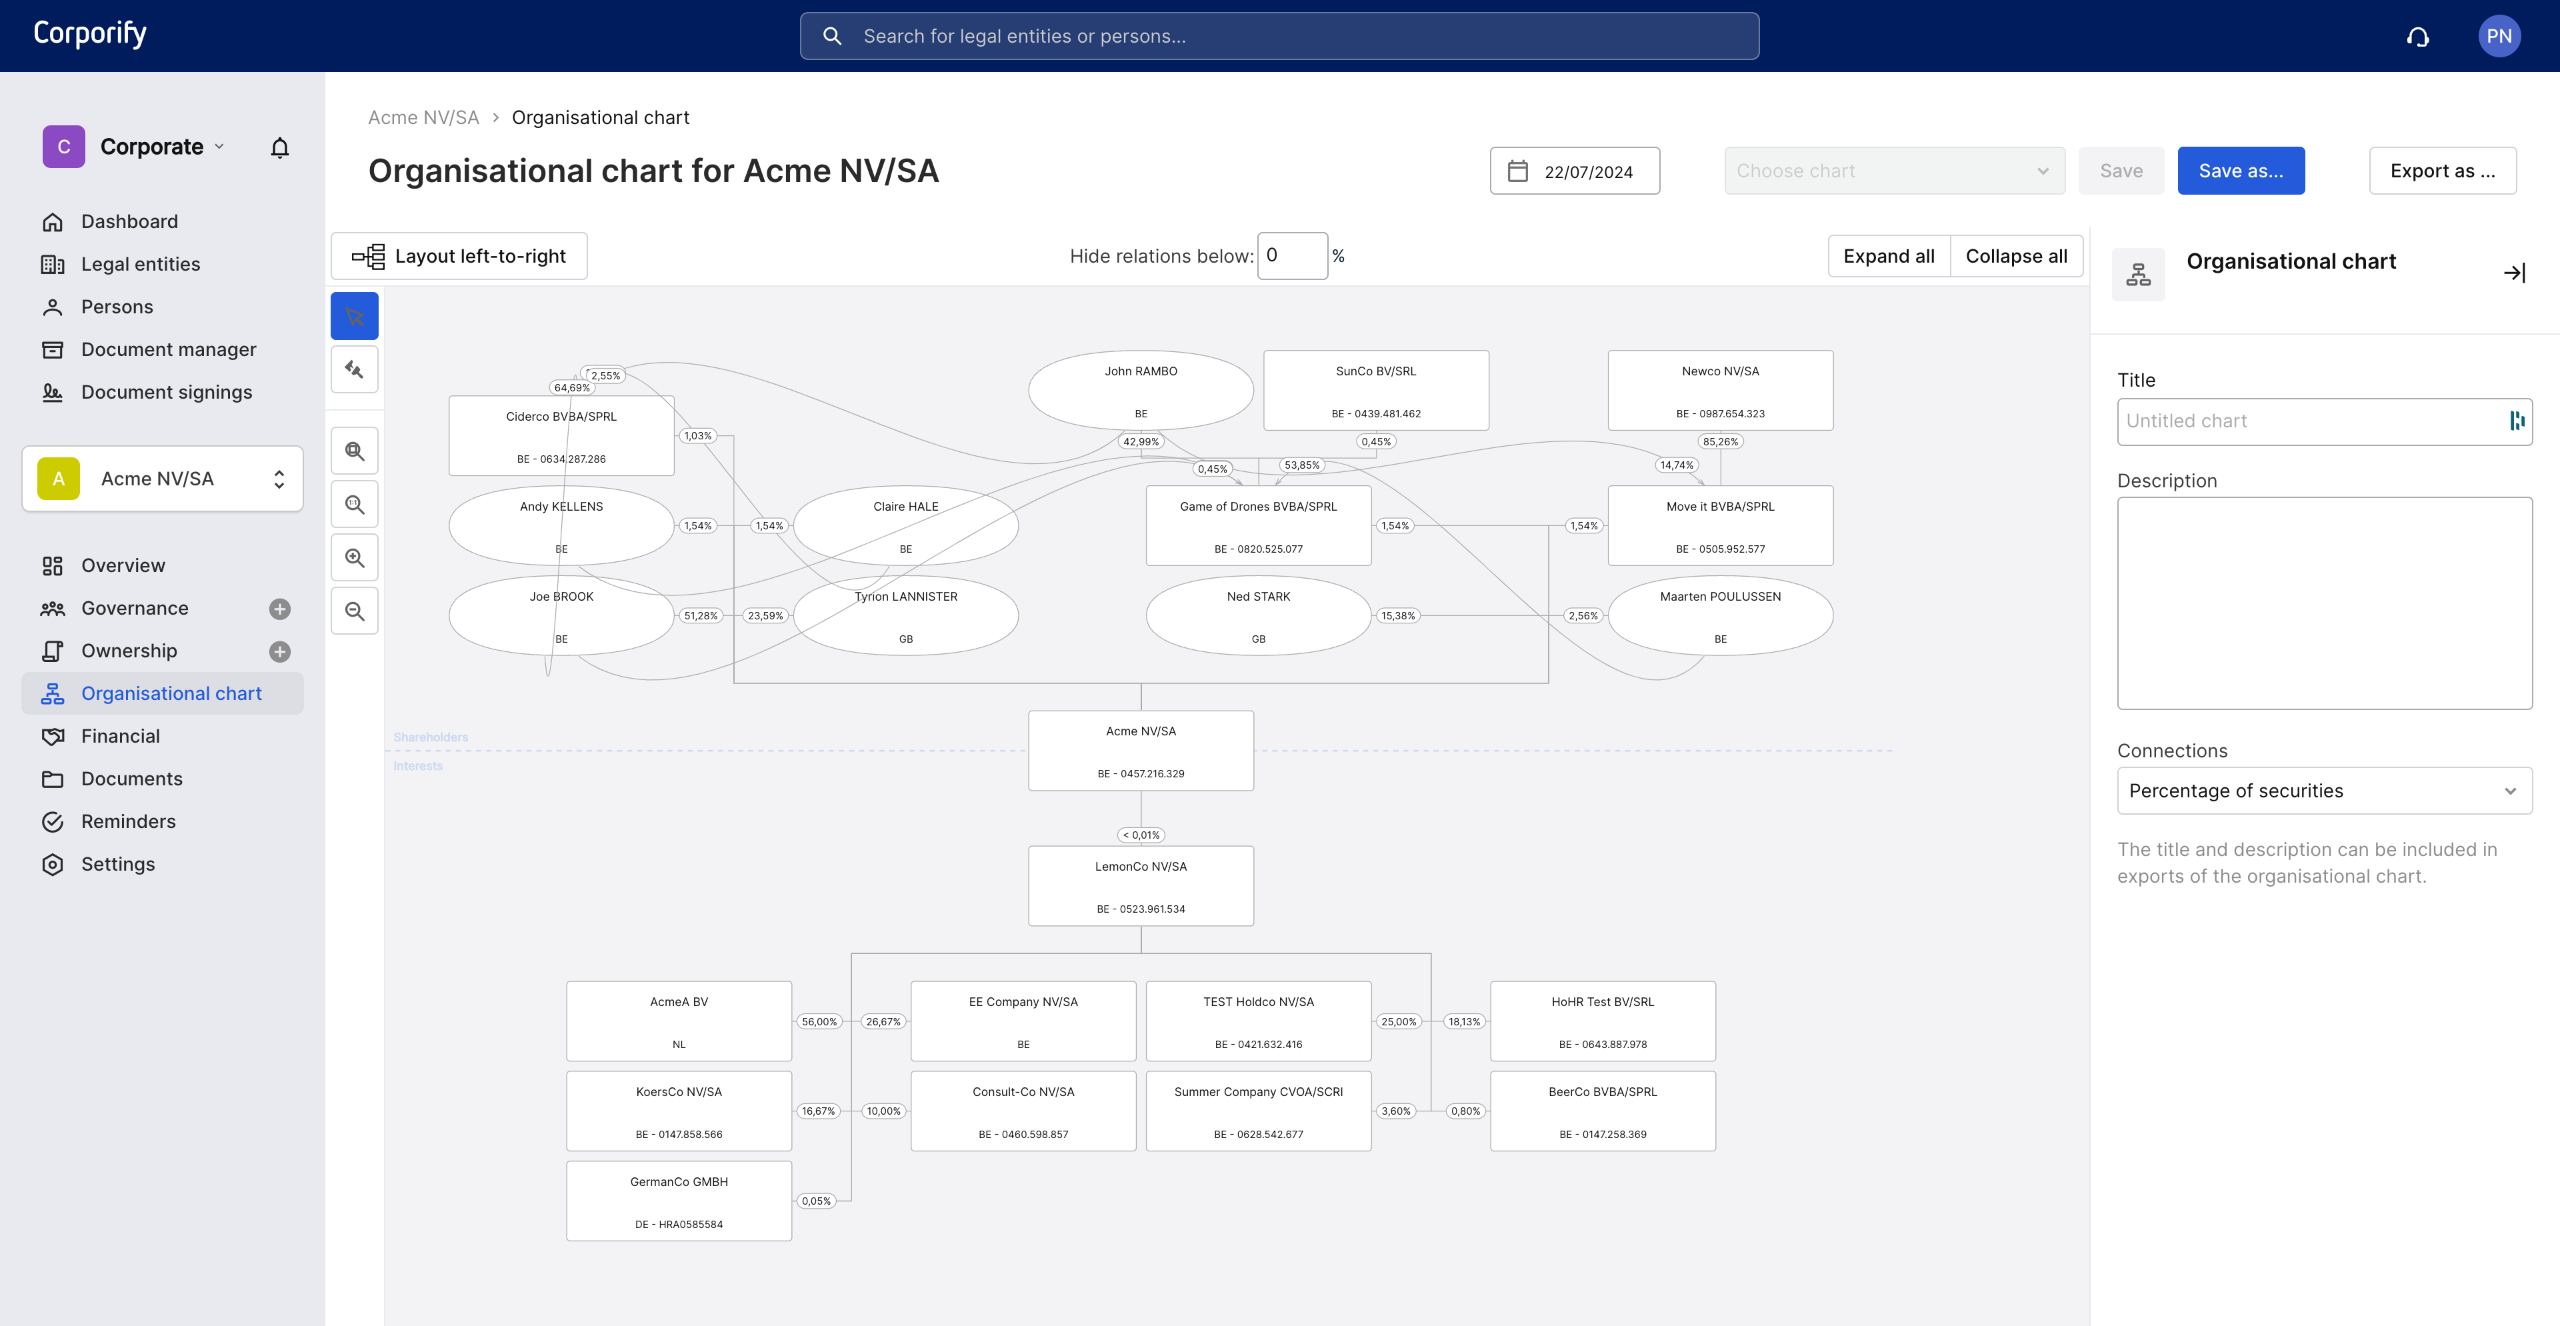Zoom in on the chart
This screenshot has height=1326, width=2560.
(354, 558)
